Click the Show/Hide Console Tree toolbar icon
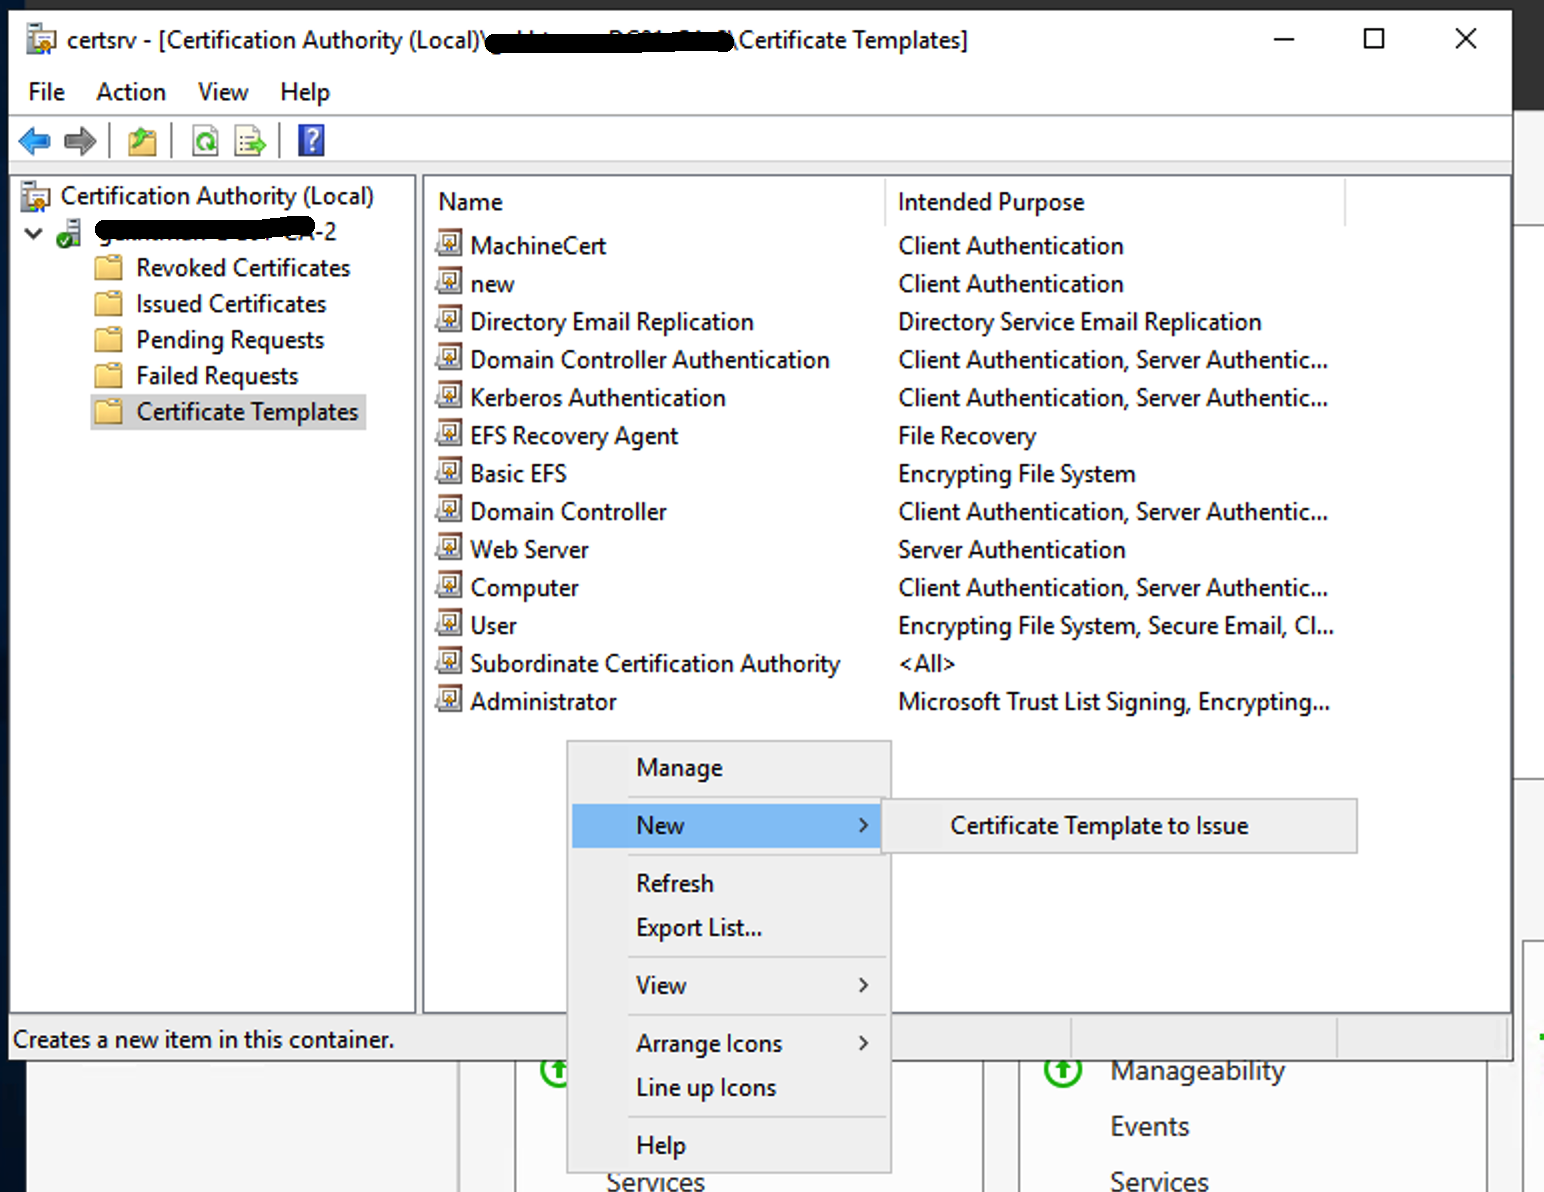This screenshot has width=1544, height=1192. (141, 140)
